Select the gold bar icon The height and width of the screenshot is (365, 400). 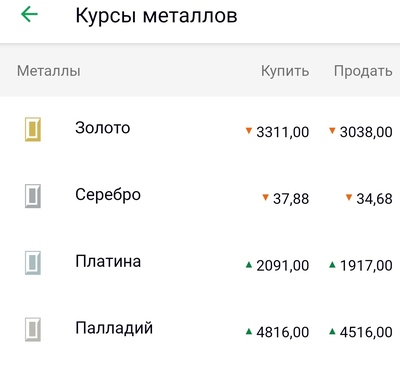pyautogui.click(x=33, y=129)
